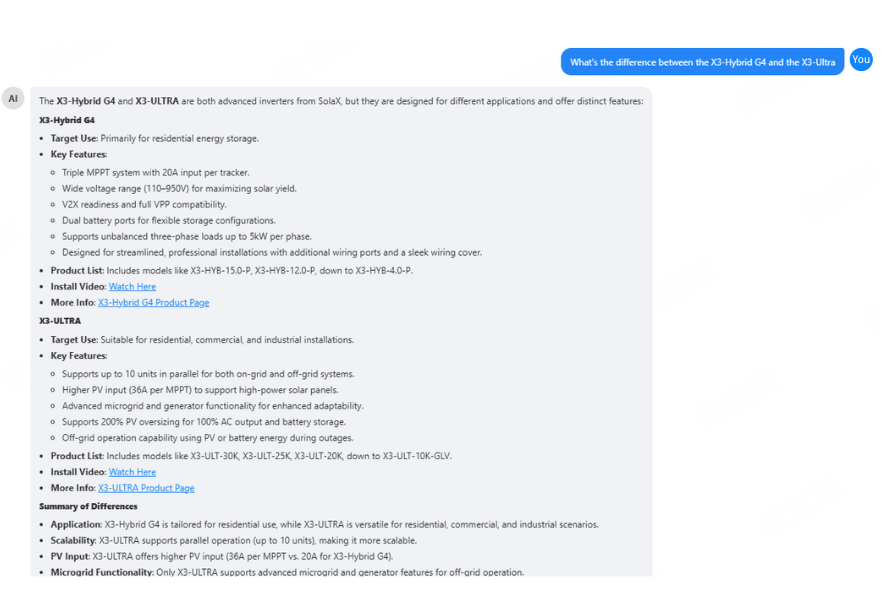
Task: Click the Microgrid Functionality summary line
Action: (287, 573)
